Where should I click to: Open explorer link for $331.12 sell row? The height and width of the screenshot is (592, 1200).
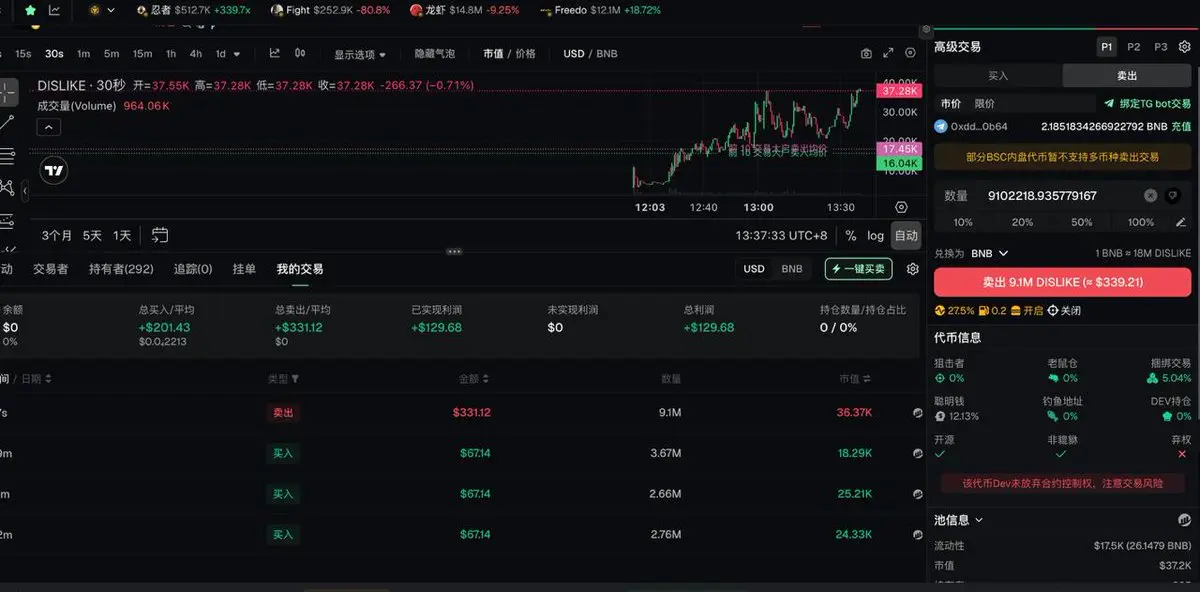tap(918, 412)
